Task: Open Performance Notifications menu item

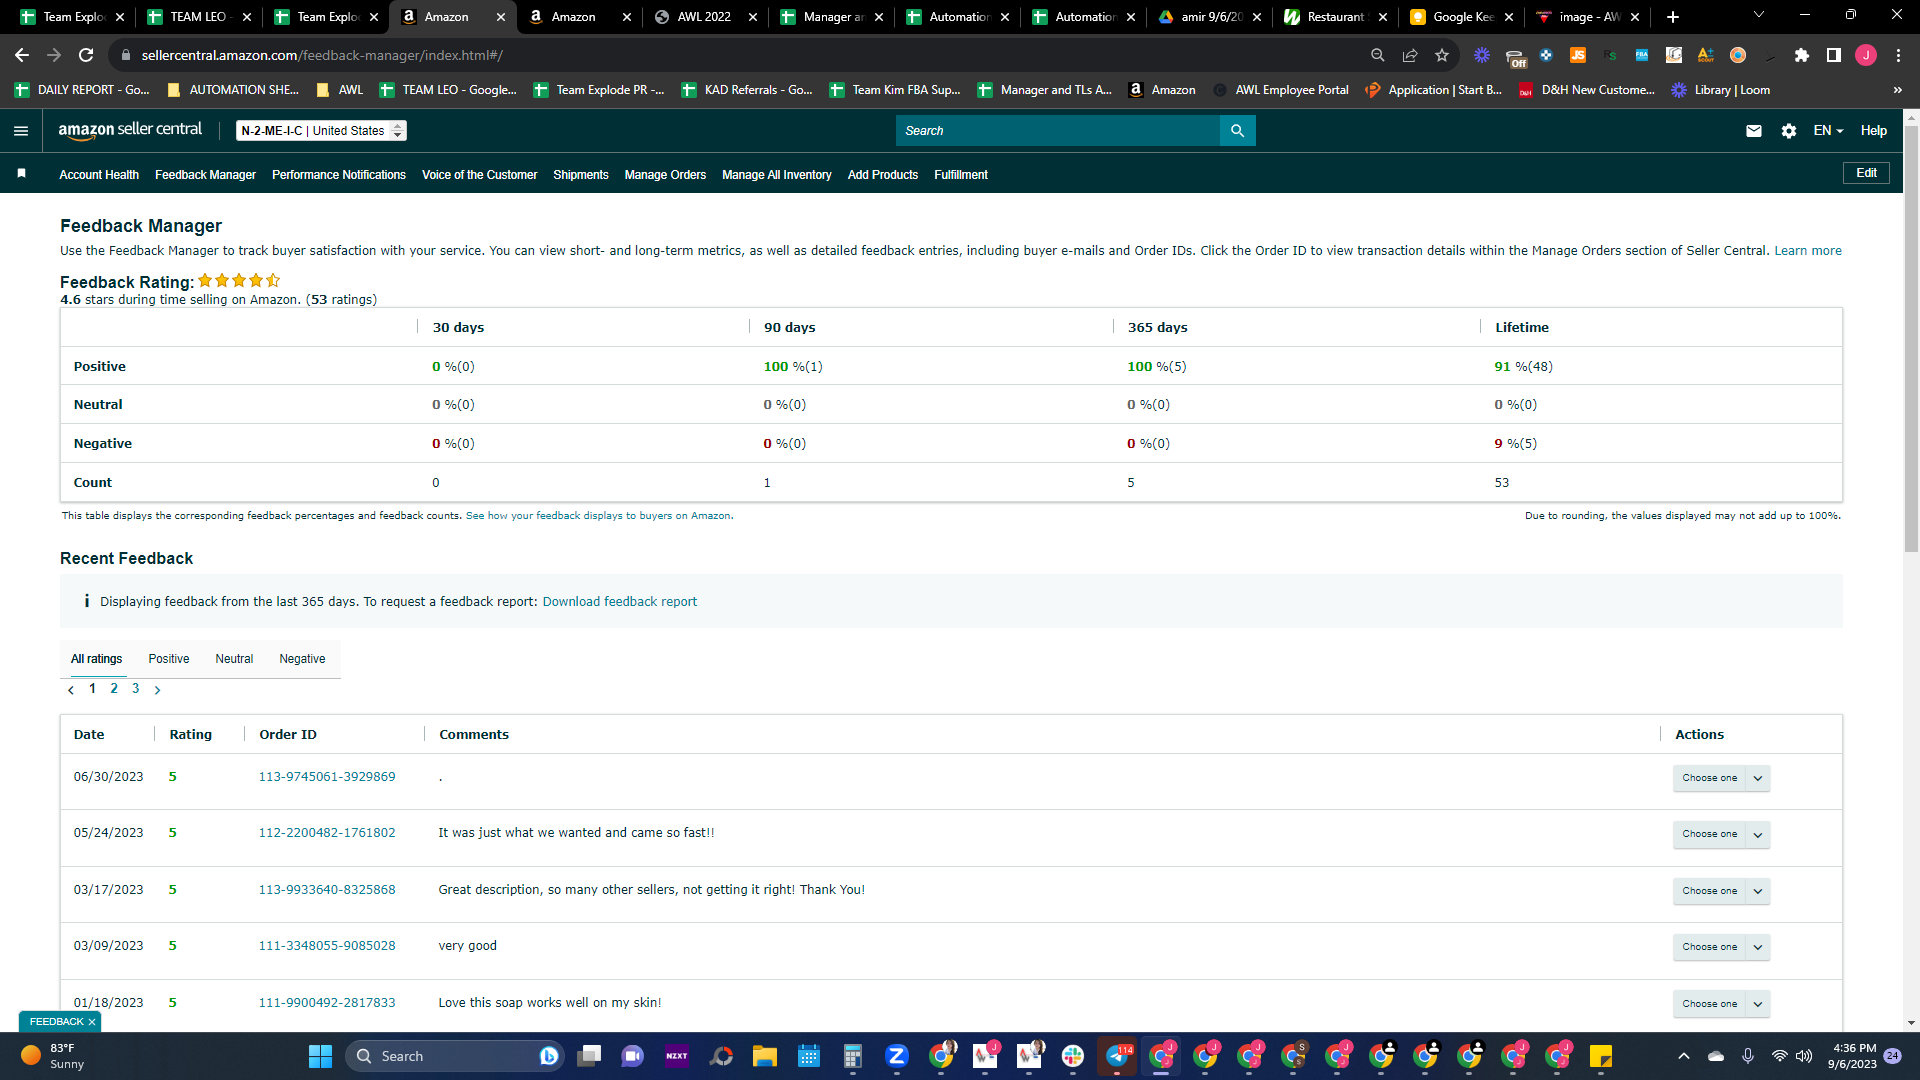Action: (339, 175)
